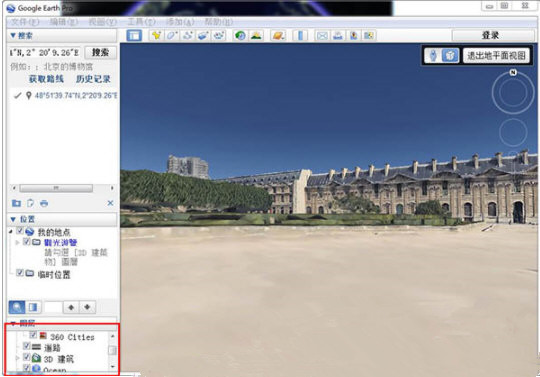Viewport: 540px width, 377px height.
Task: Uncheck the 临时位置 folder checkbox
Action: coord(20,273)
